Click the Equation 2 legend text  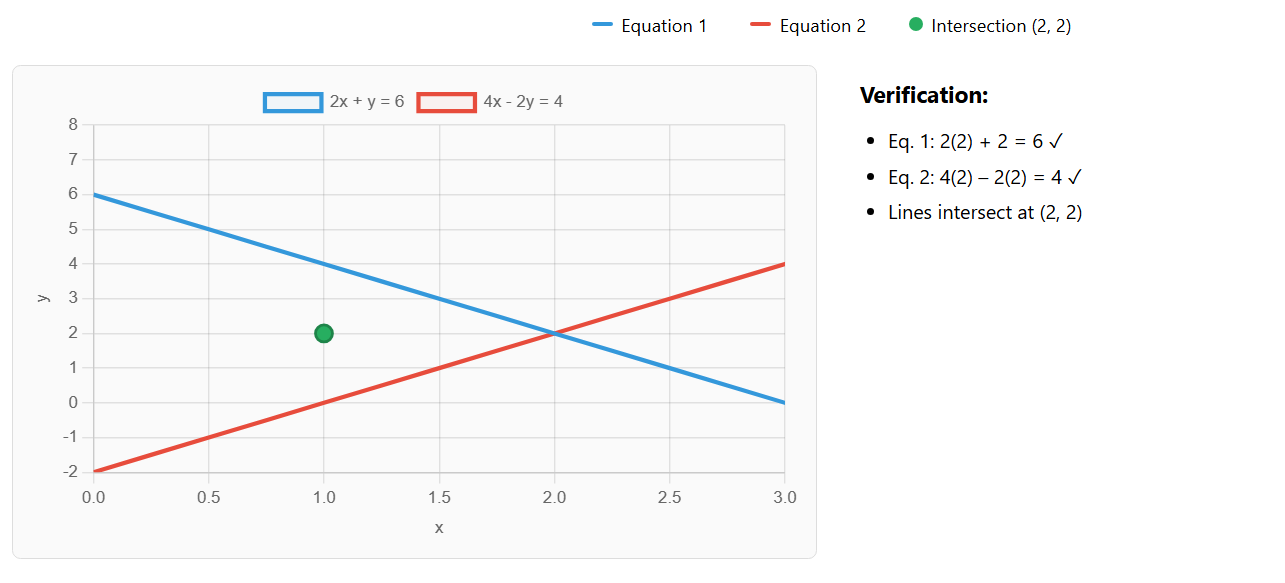click(x=823, y=26)
